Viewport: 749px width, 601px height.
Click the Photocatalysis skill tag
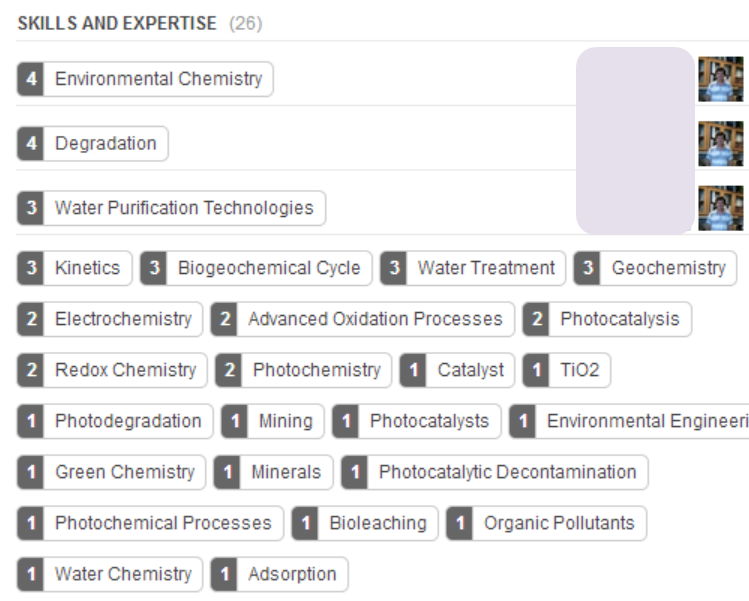coord(619,319)
